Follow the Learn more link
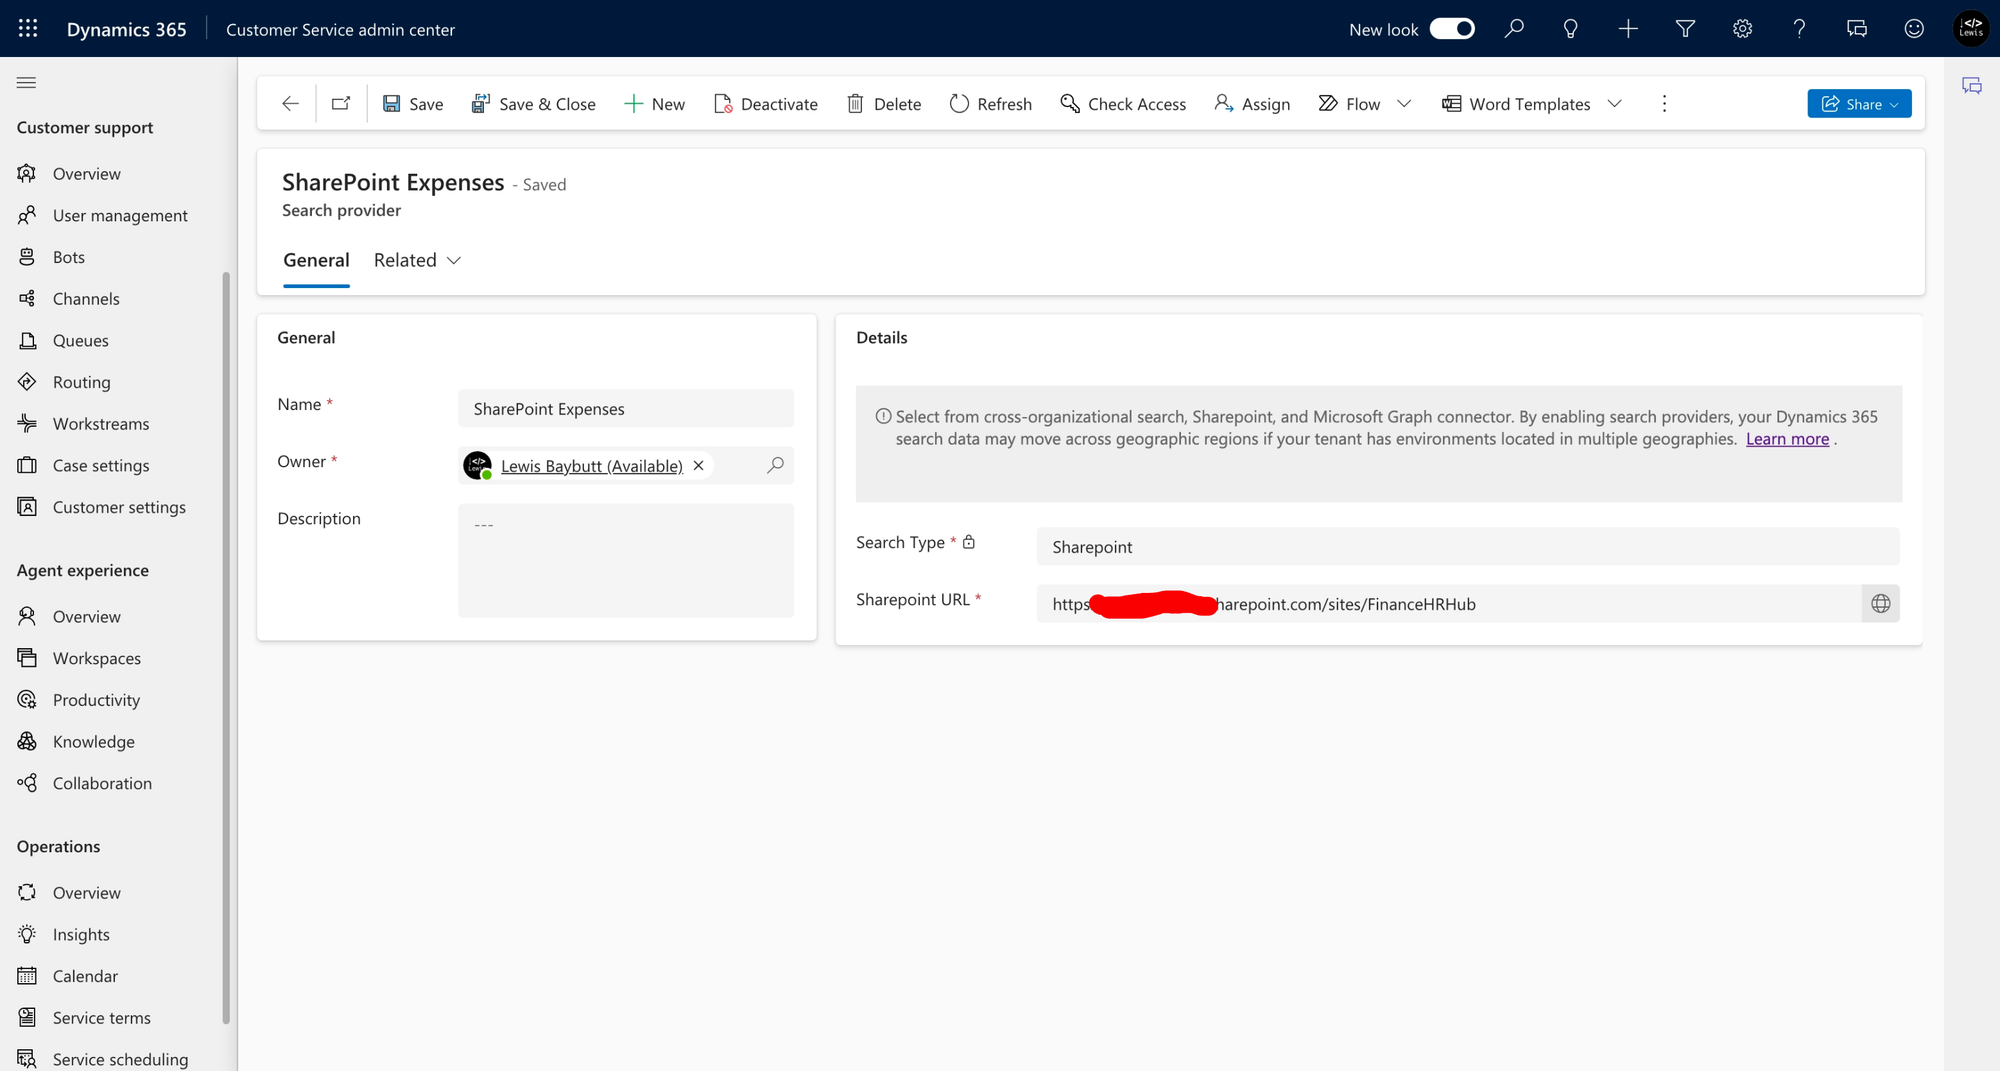The height and width of the screenshot is (1071, 2000). pos(1787,439)
